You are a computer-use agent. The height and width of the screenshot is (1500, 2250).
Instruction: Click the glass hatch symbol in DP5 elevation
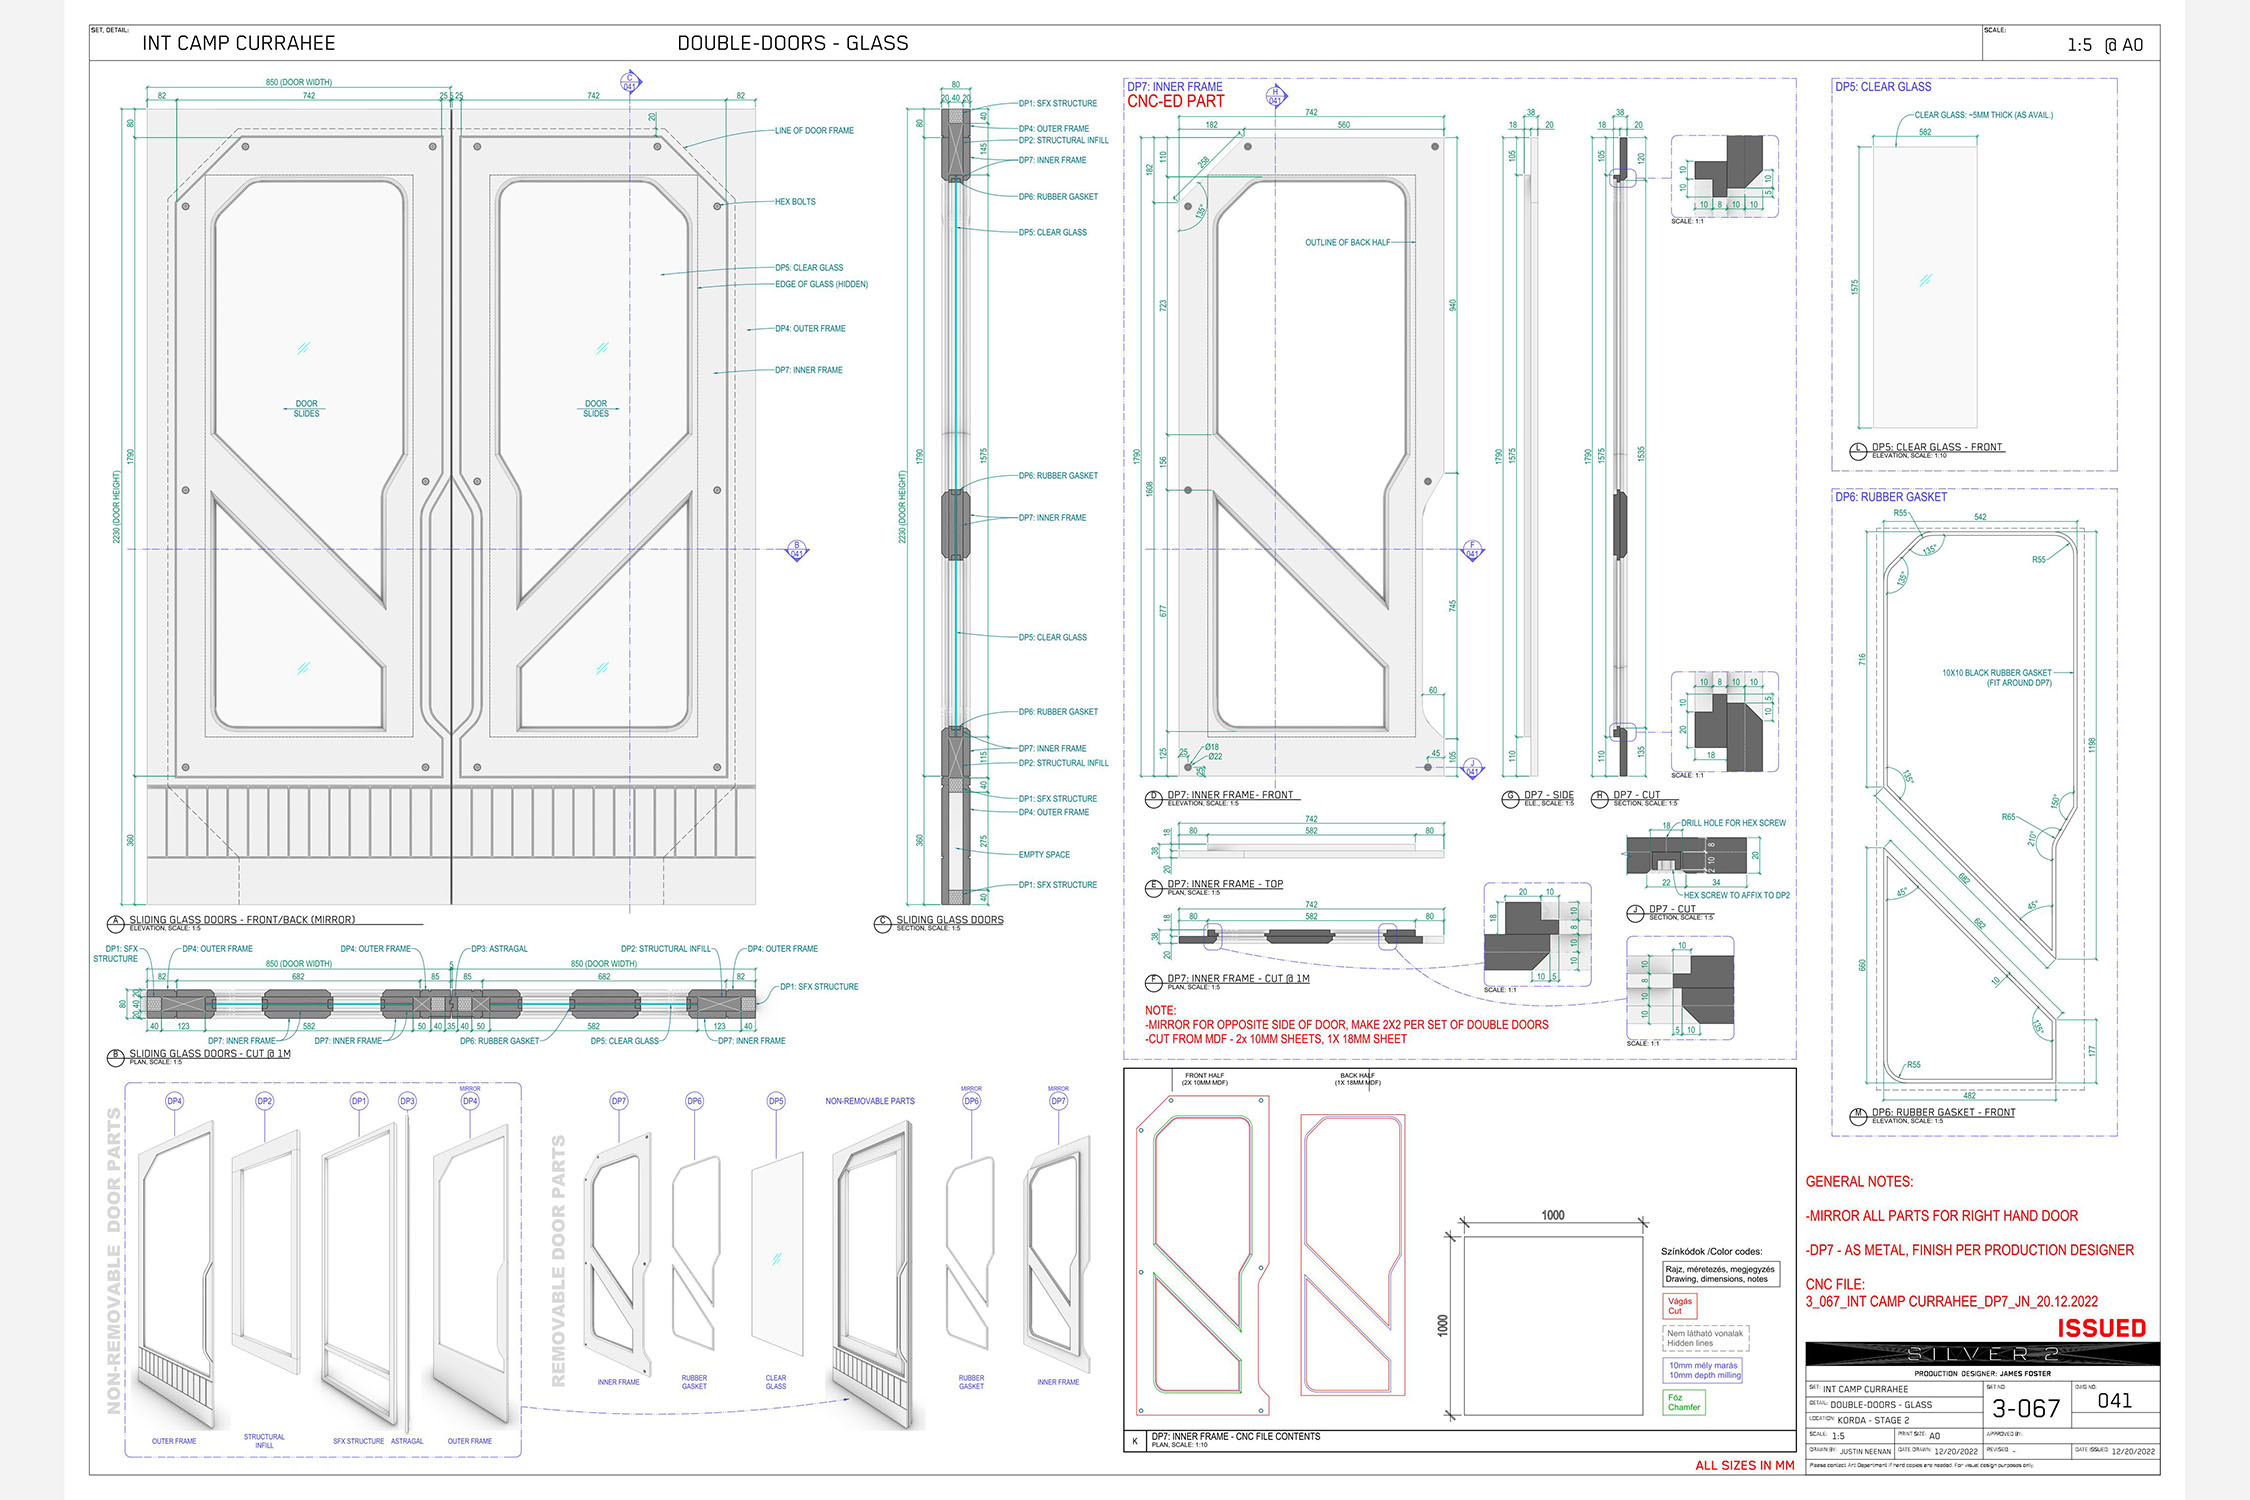1925,281
